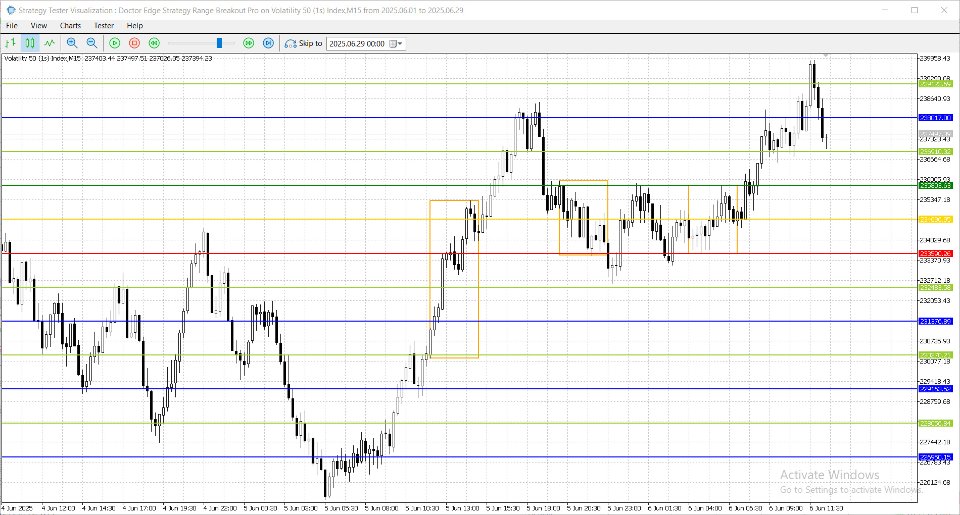Click the gray current price label on axis

pos(936,133)
